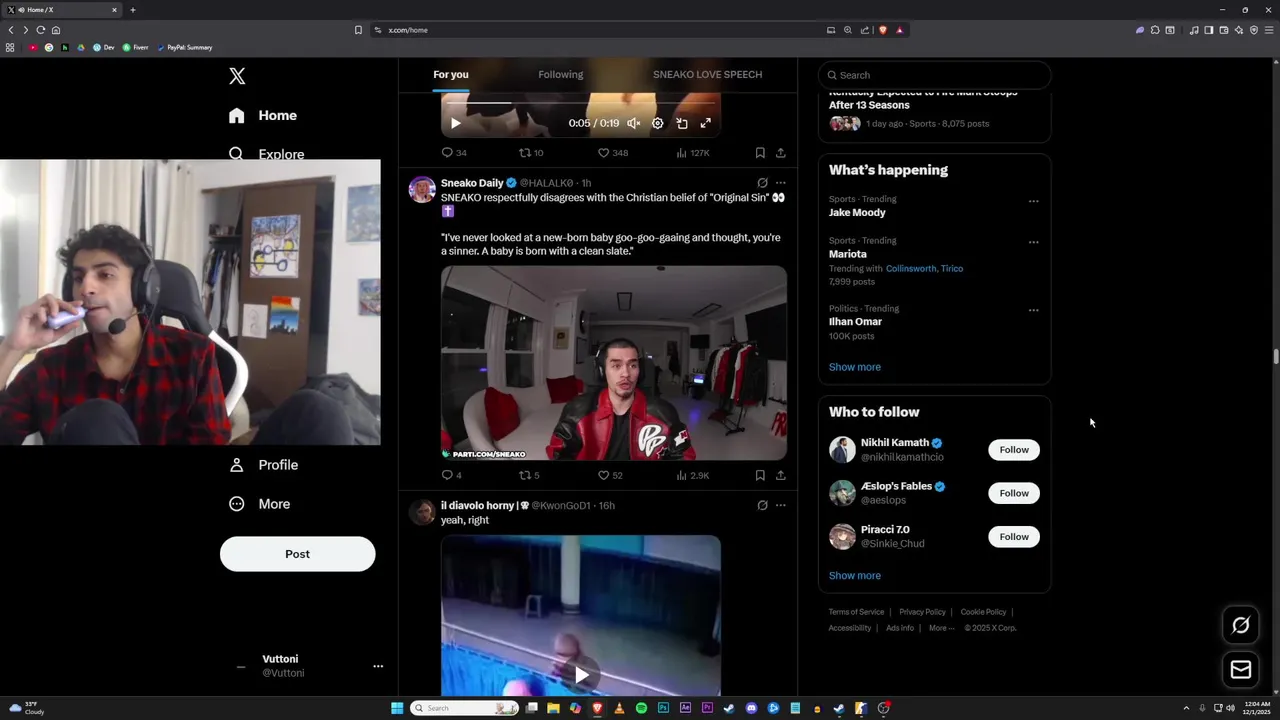Open Explore from the sidebar
The width and height of the screenshot is (1280, 720).
click(267, 154)
